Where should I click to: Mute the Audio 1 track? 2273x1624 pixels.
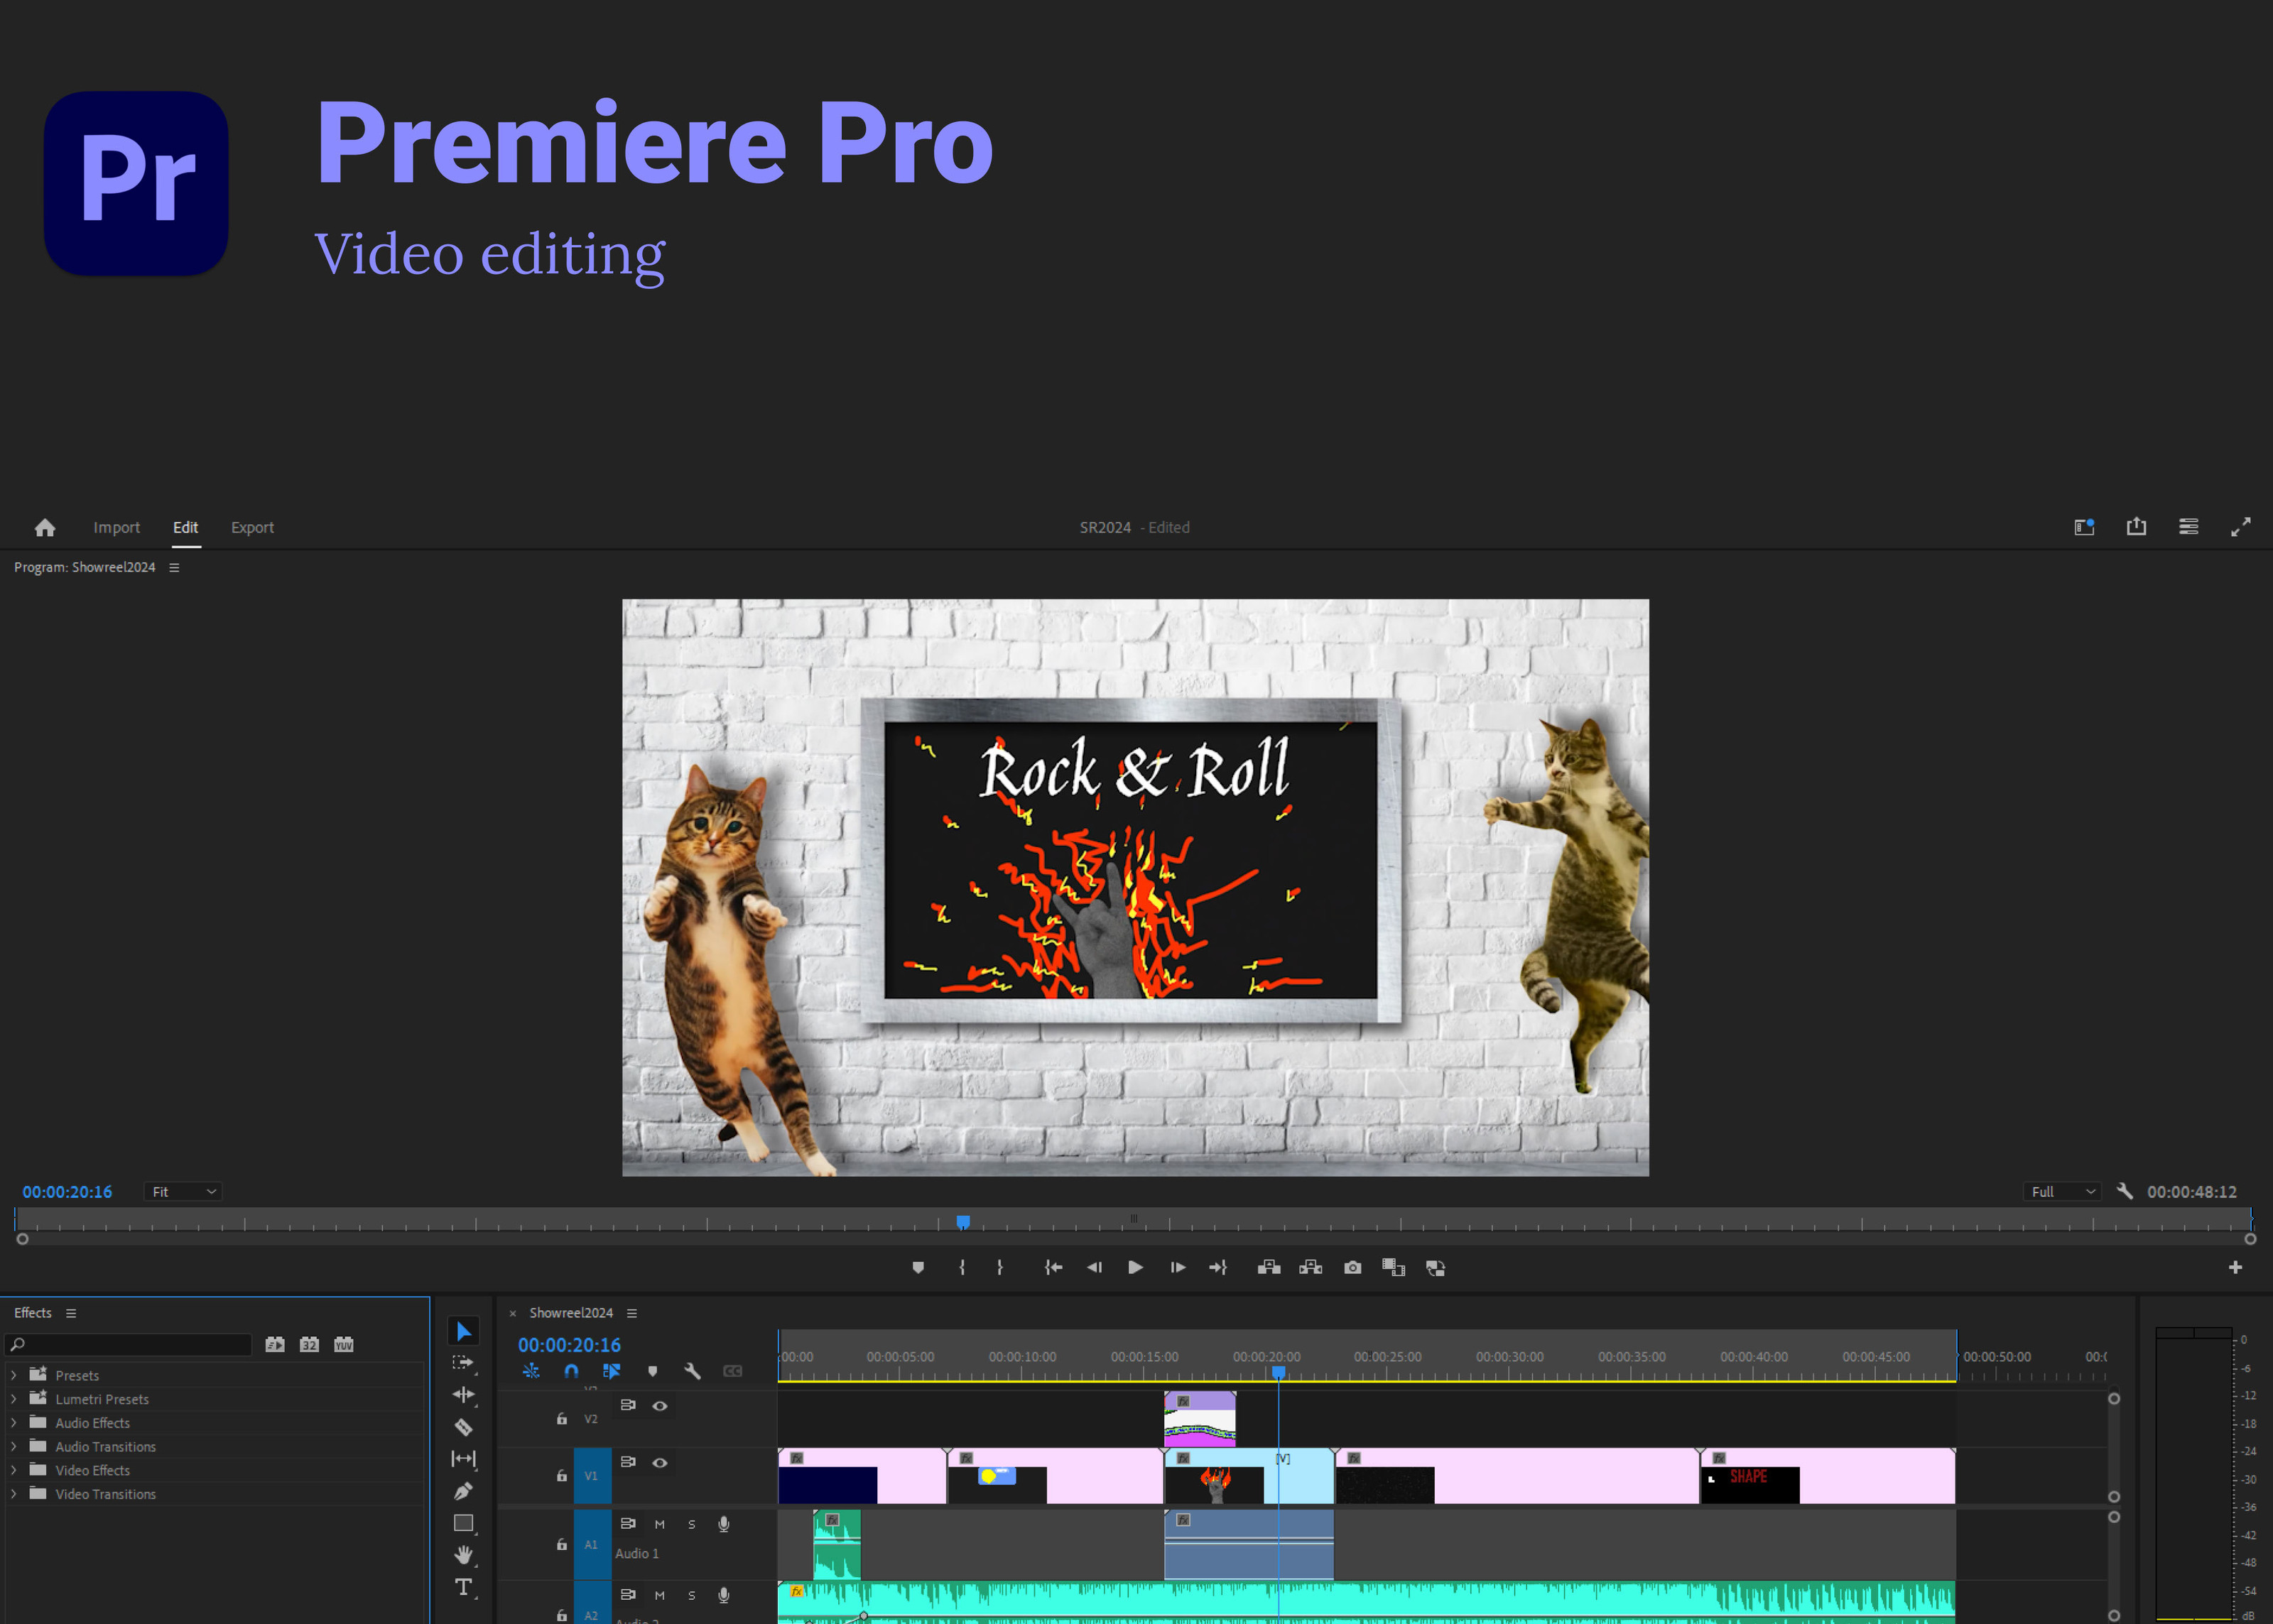659,1524
